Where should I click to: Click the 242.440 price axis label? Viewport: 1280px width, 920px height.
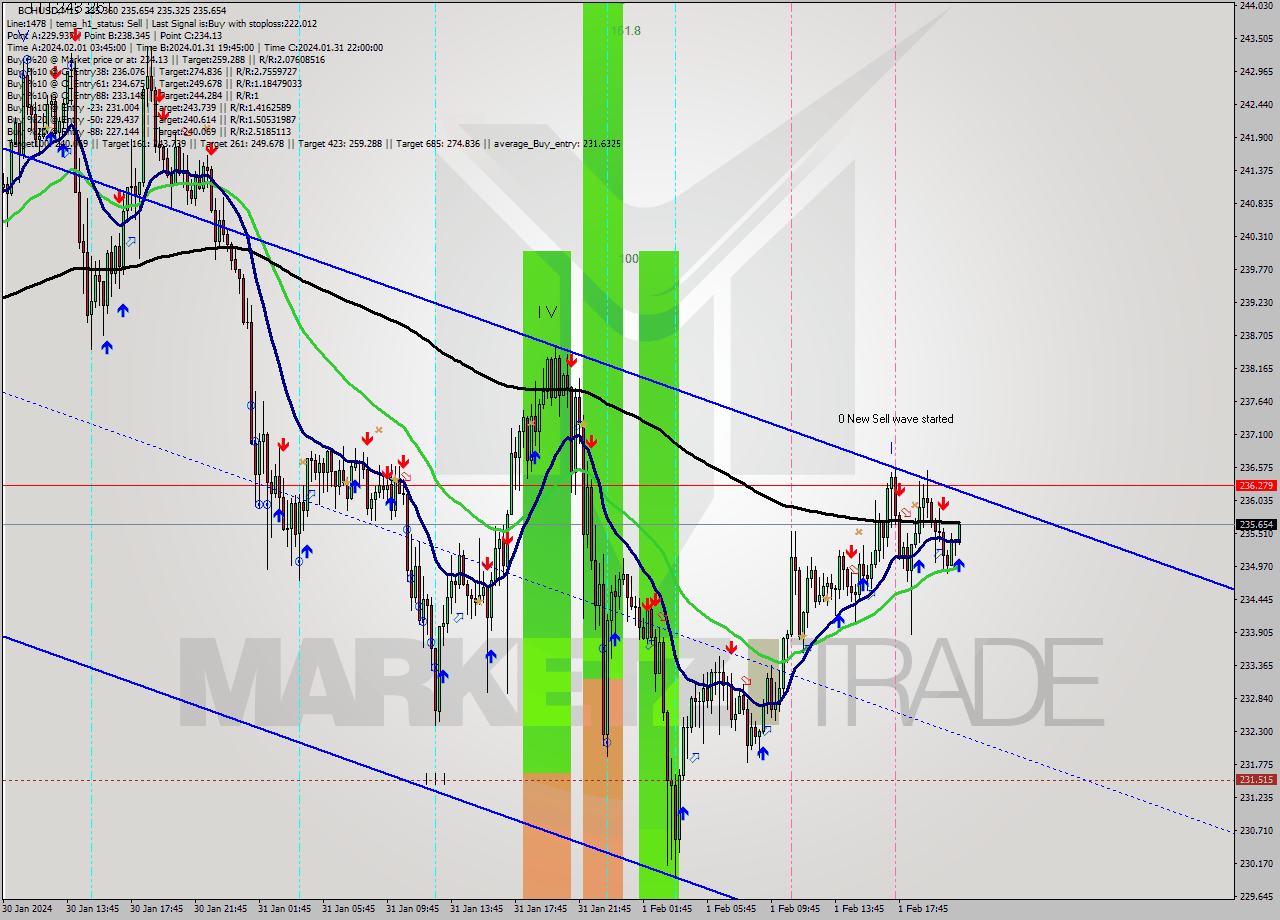point(1255,105)
